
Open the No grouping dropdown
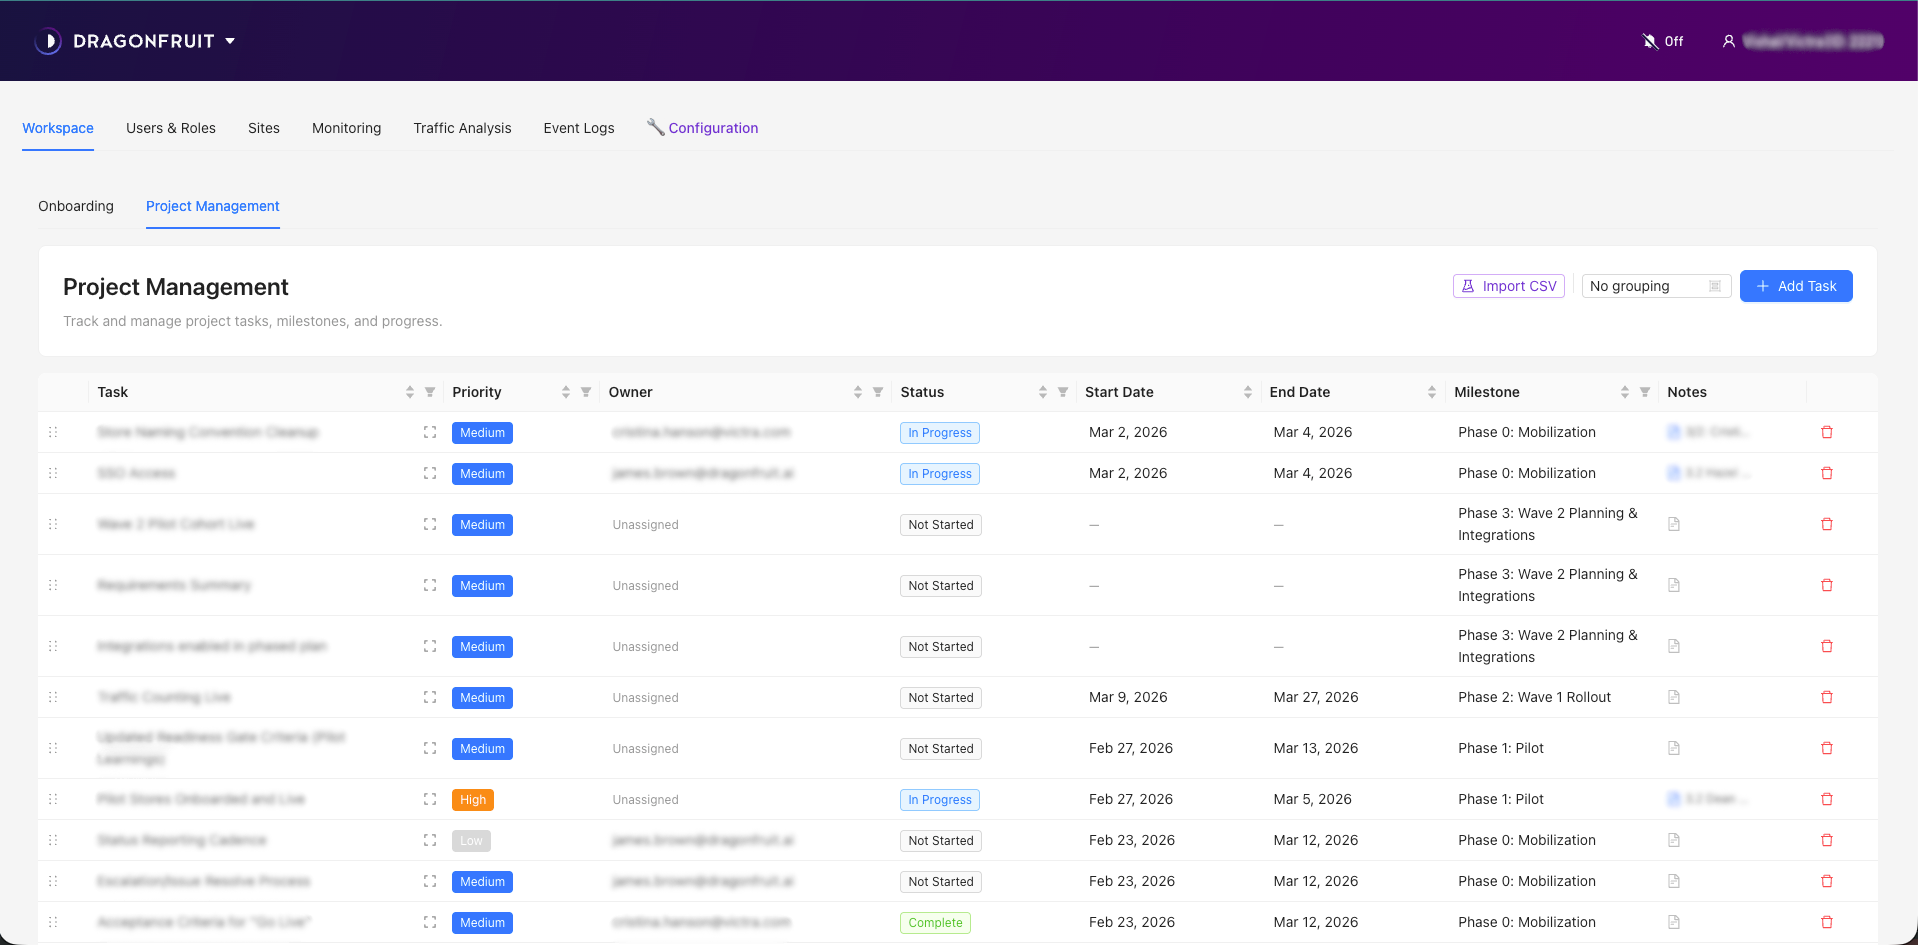tap(1655, 286)
